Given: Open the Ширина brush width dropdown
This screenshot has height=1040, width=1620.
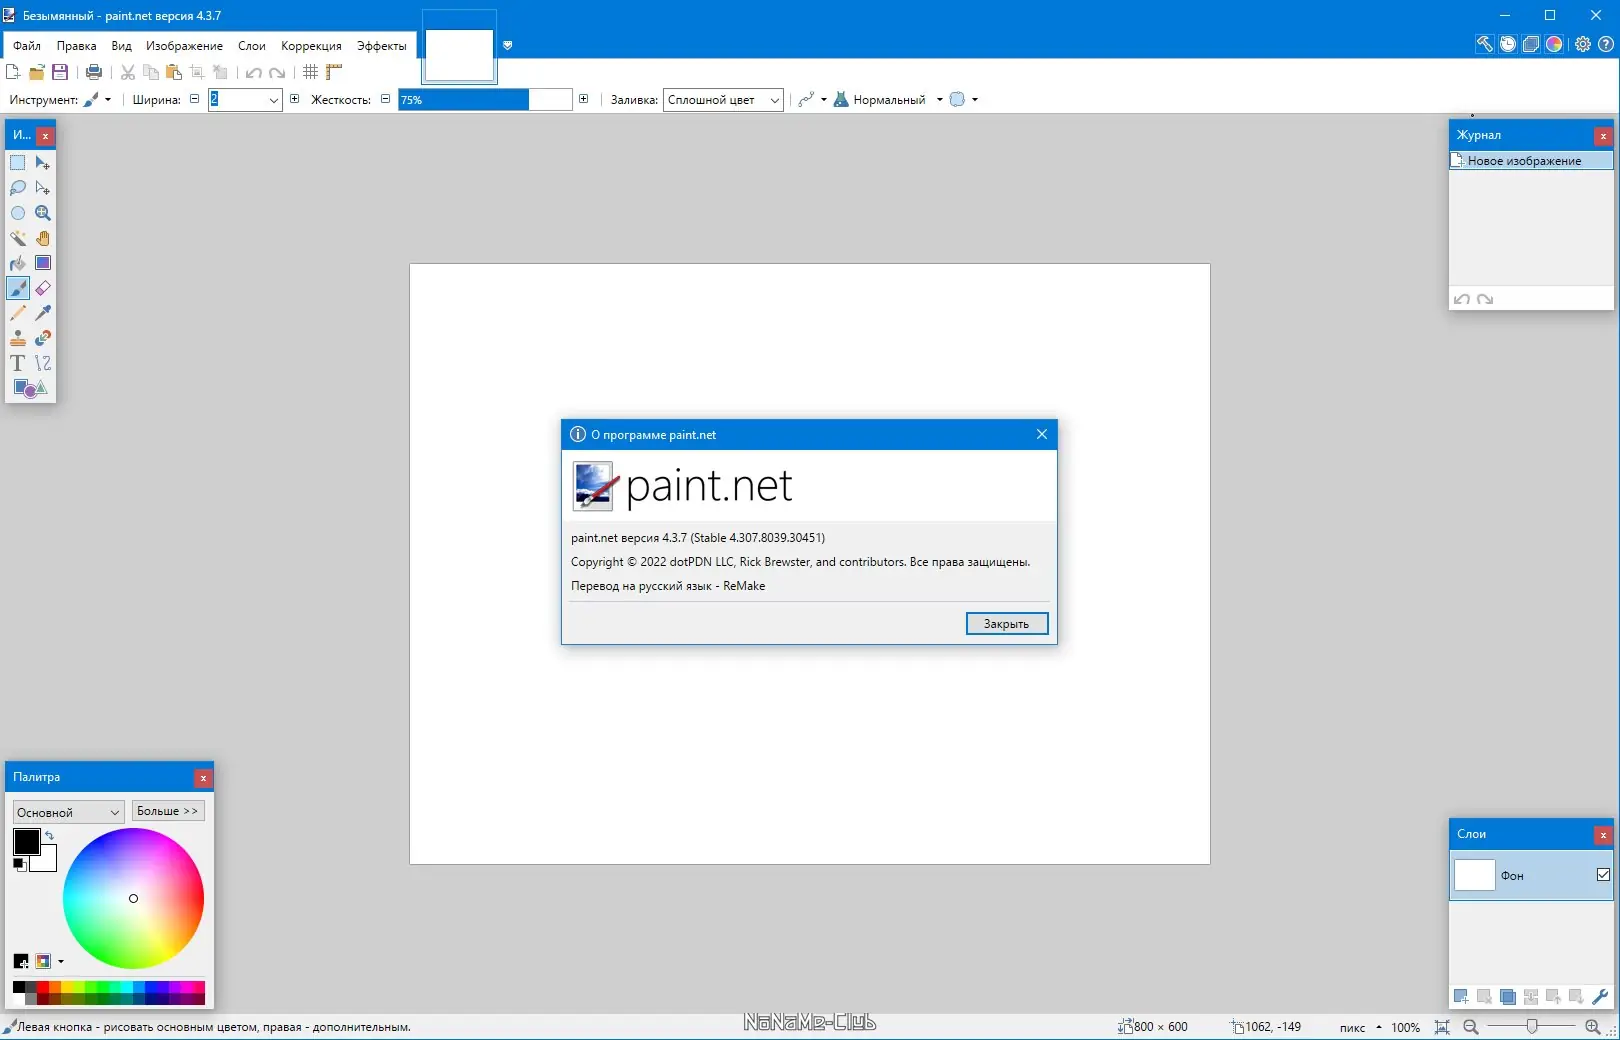Looking at the screenshot, I should pos(245,99).
